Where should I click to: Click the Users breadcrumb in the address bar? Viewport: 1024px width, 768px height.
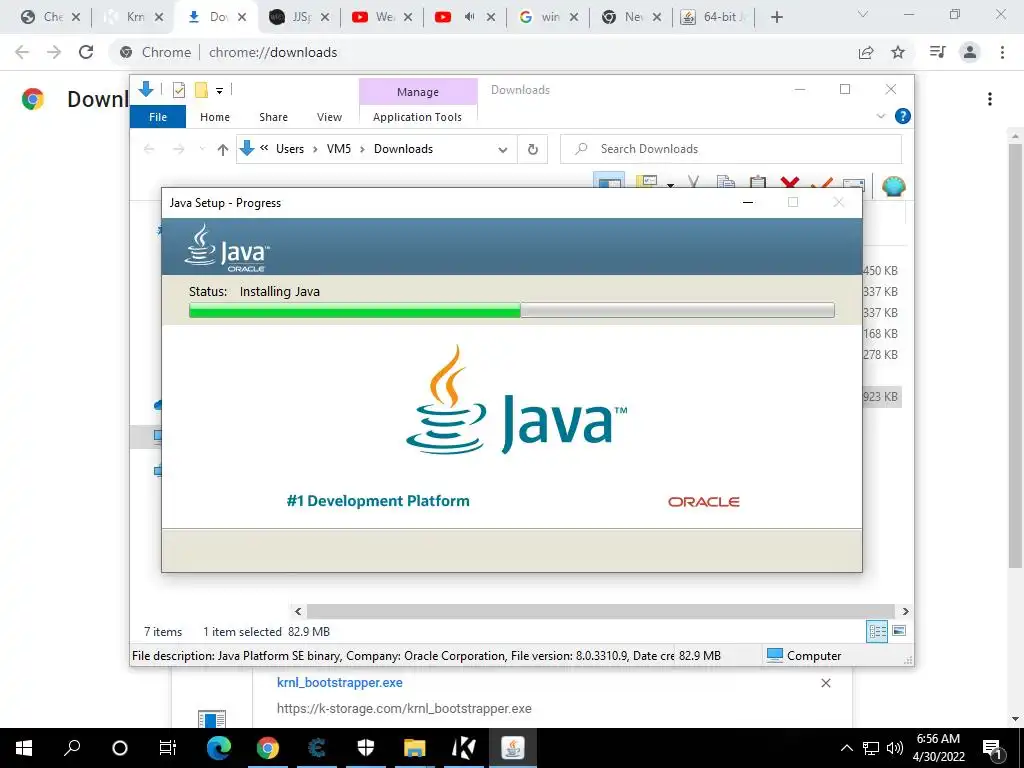point(290,149)
